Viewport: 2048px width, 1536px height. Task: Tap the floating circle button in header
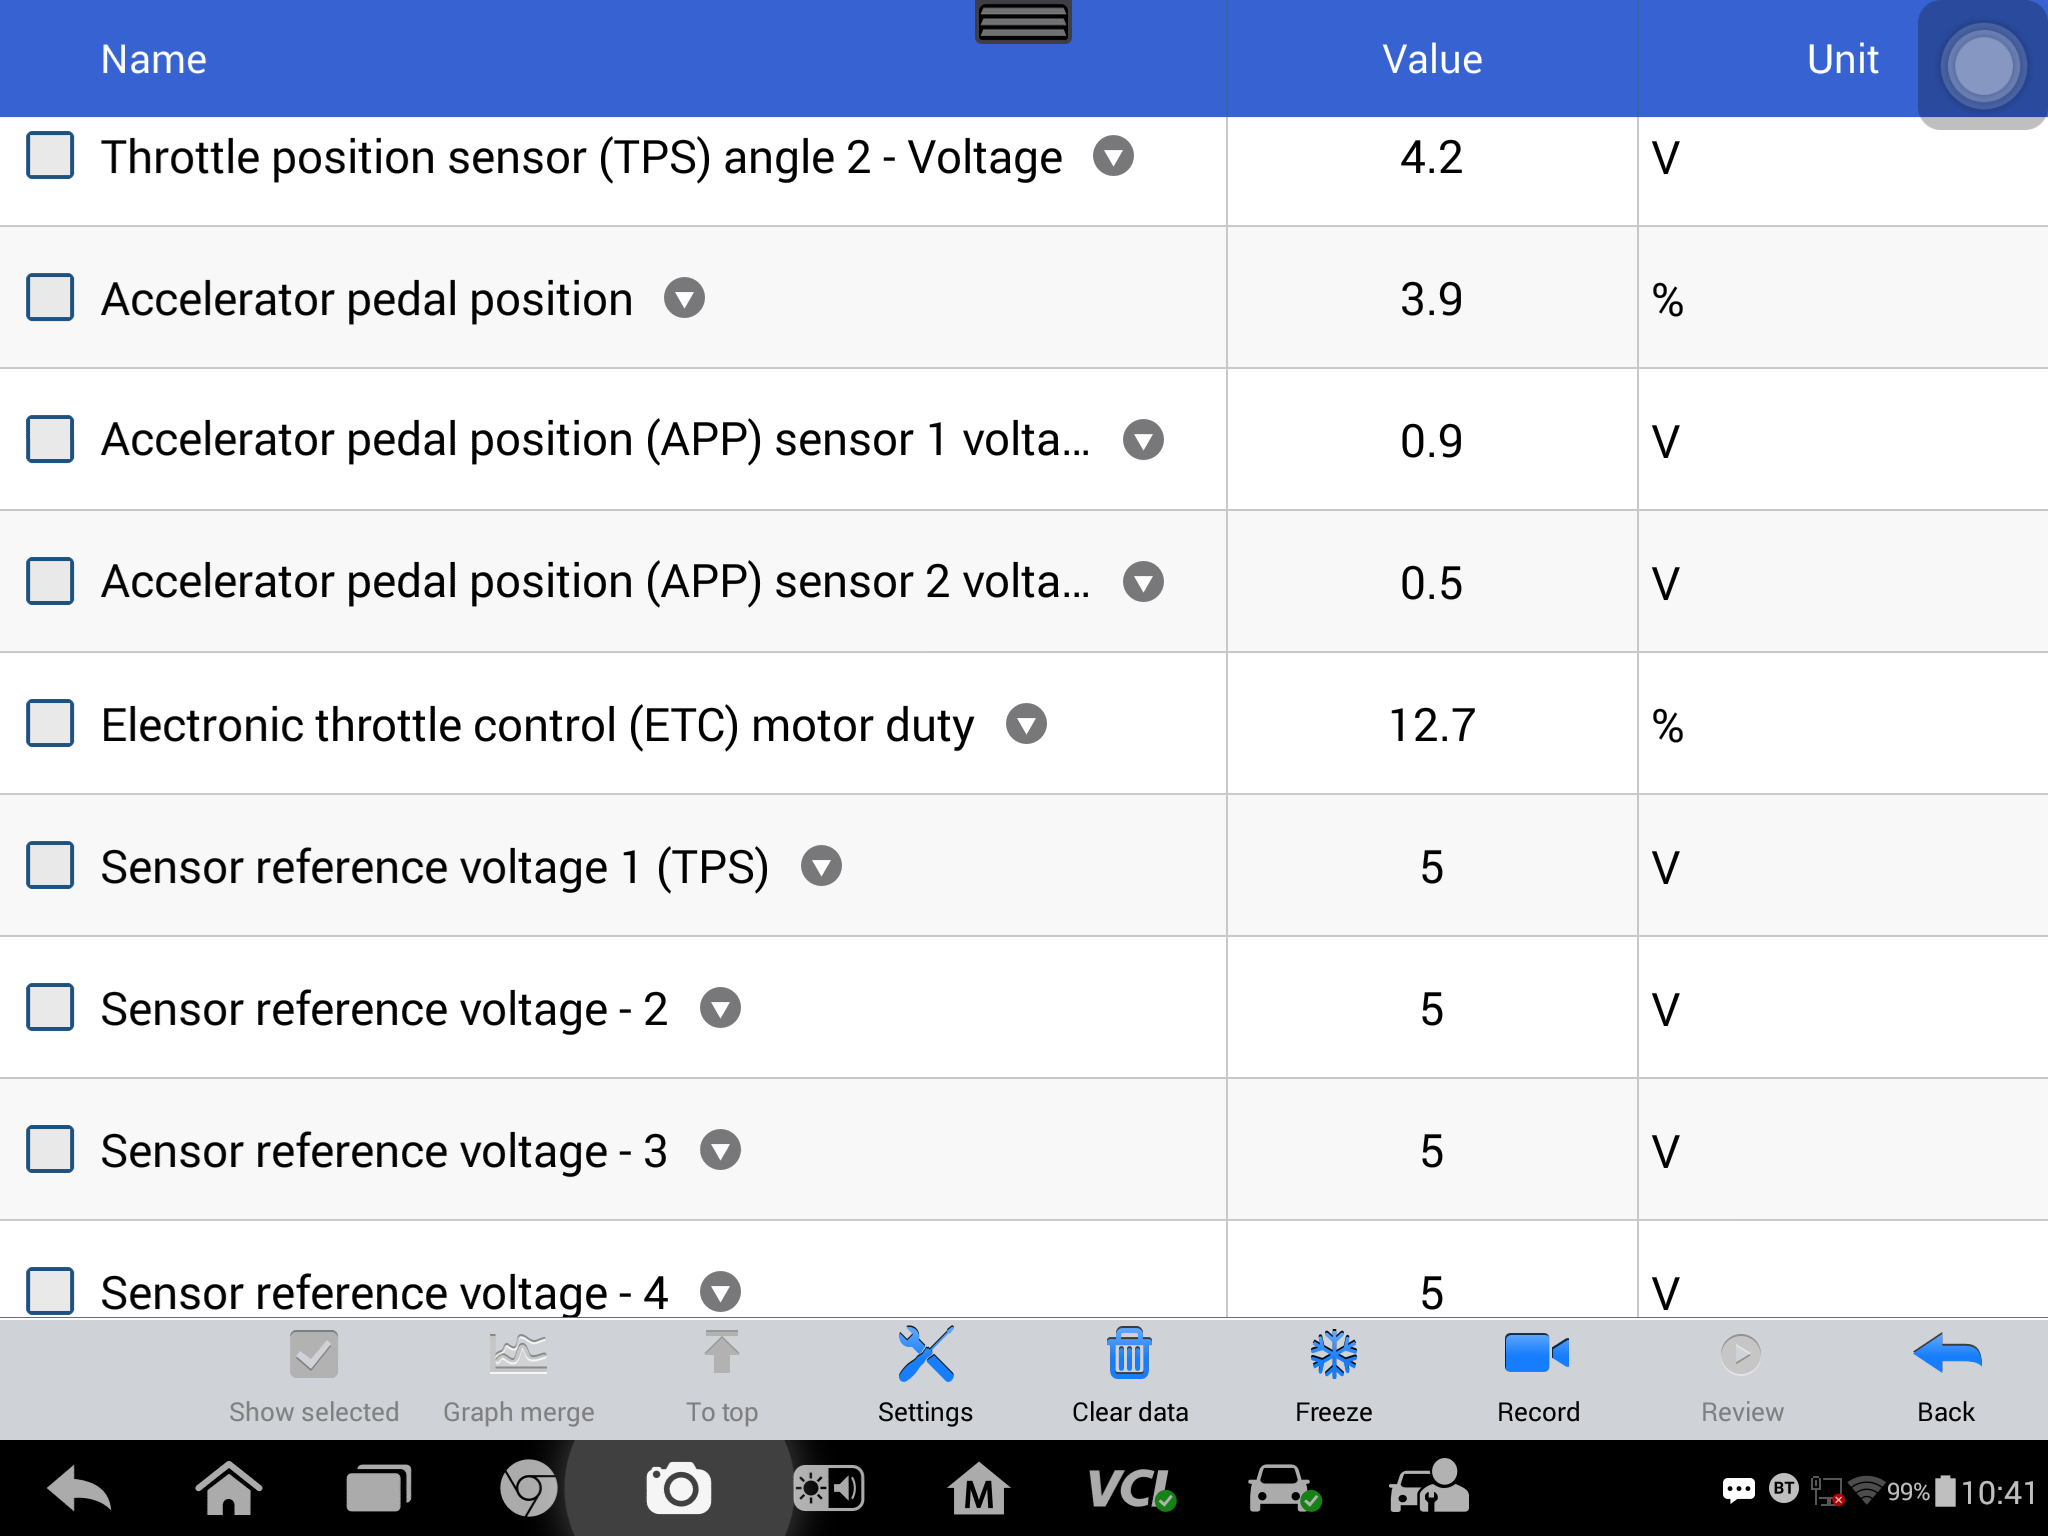[1983, 66]
